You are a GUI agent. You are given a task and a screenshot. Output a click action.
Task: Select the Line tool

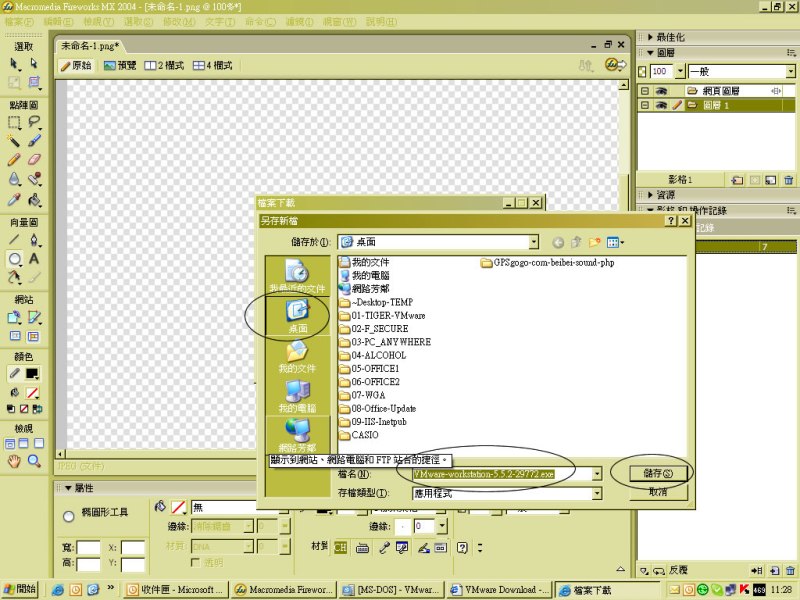[14, 240]
